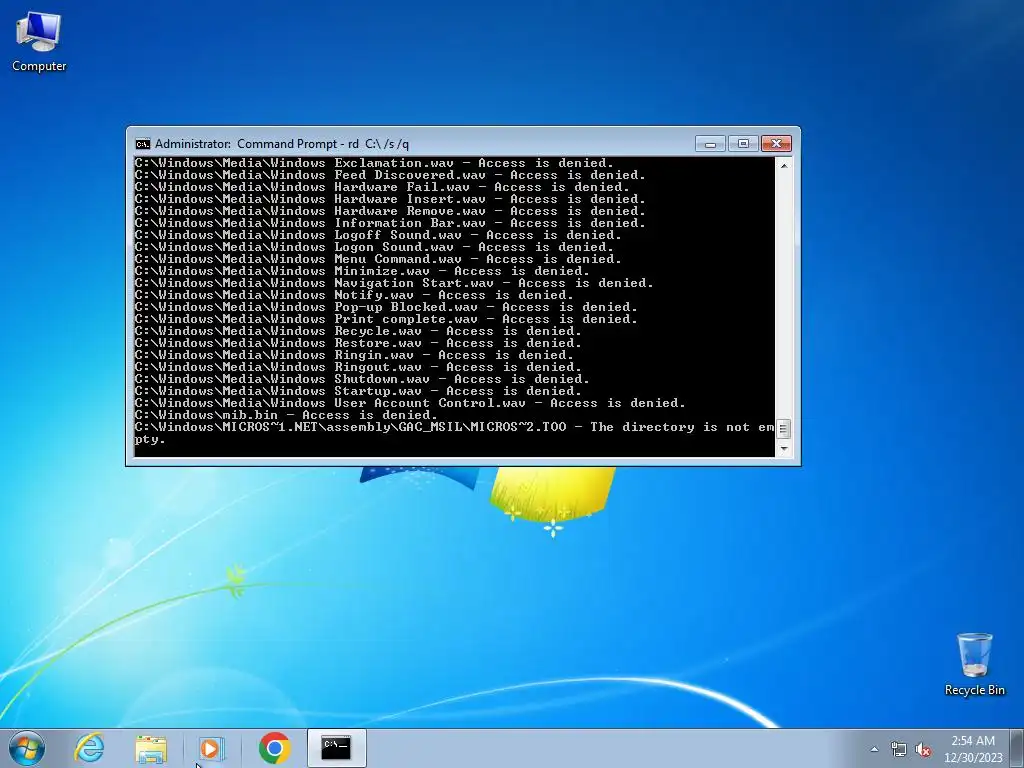Click the 'Windows Navigation Start.wav' line

pyautogui.click(x=394, y=283)
